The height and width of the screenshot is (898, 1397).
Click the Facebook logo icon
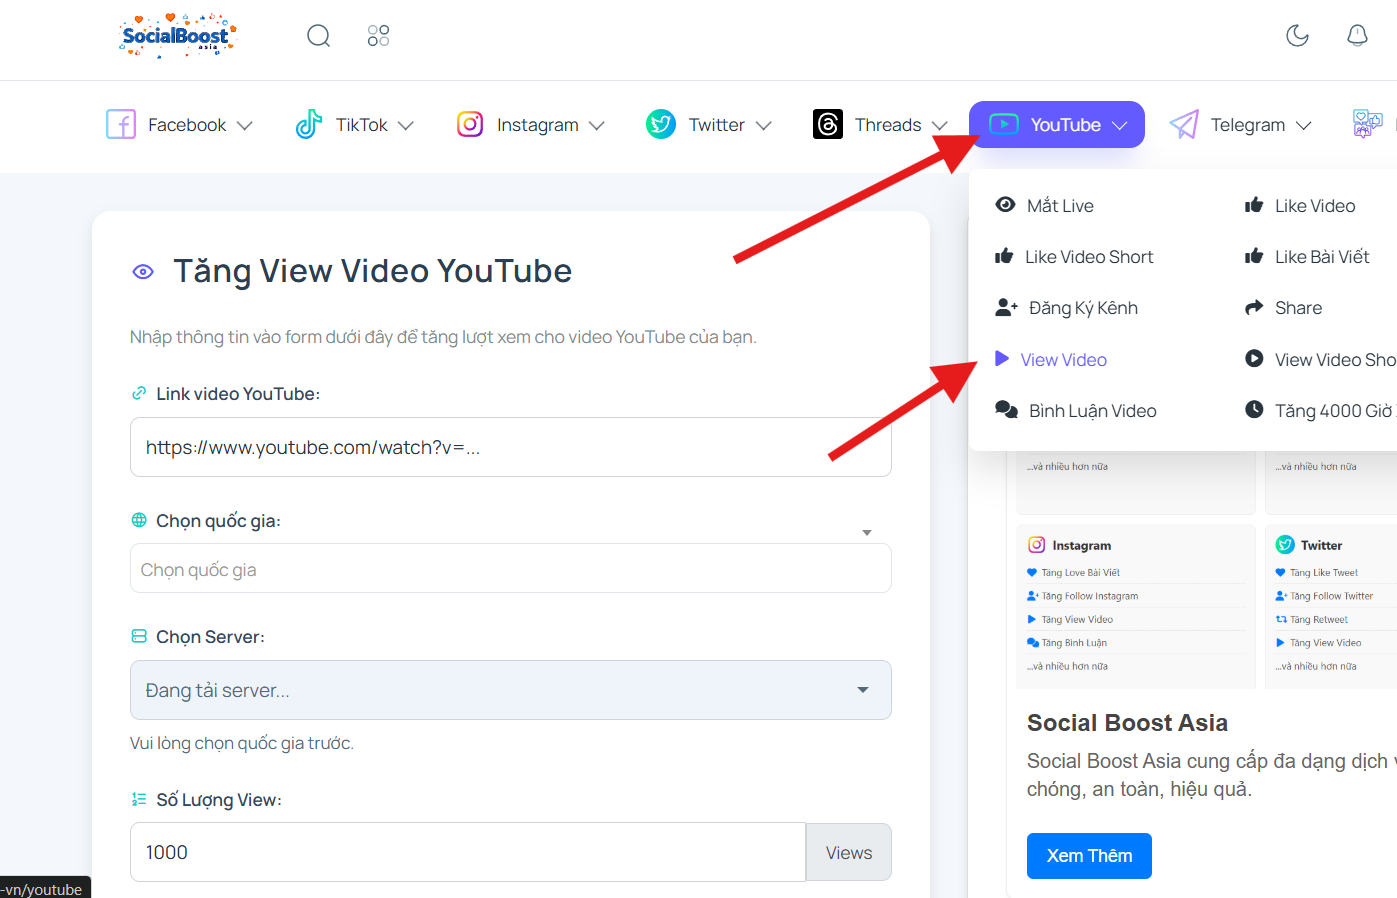click(x=121, y=125)
